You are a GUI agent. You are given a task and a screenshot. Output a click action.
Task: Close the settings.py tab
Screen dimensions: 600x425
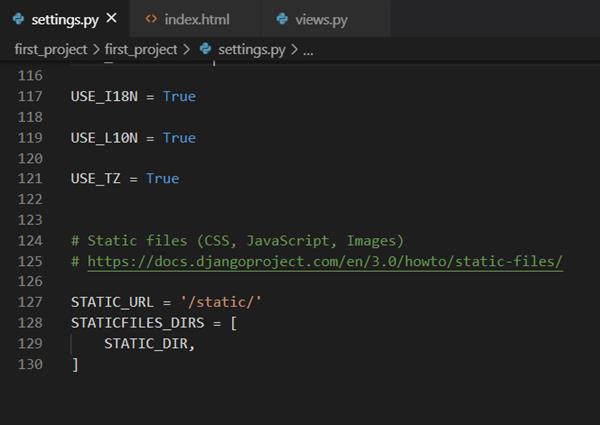point(111,19)
